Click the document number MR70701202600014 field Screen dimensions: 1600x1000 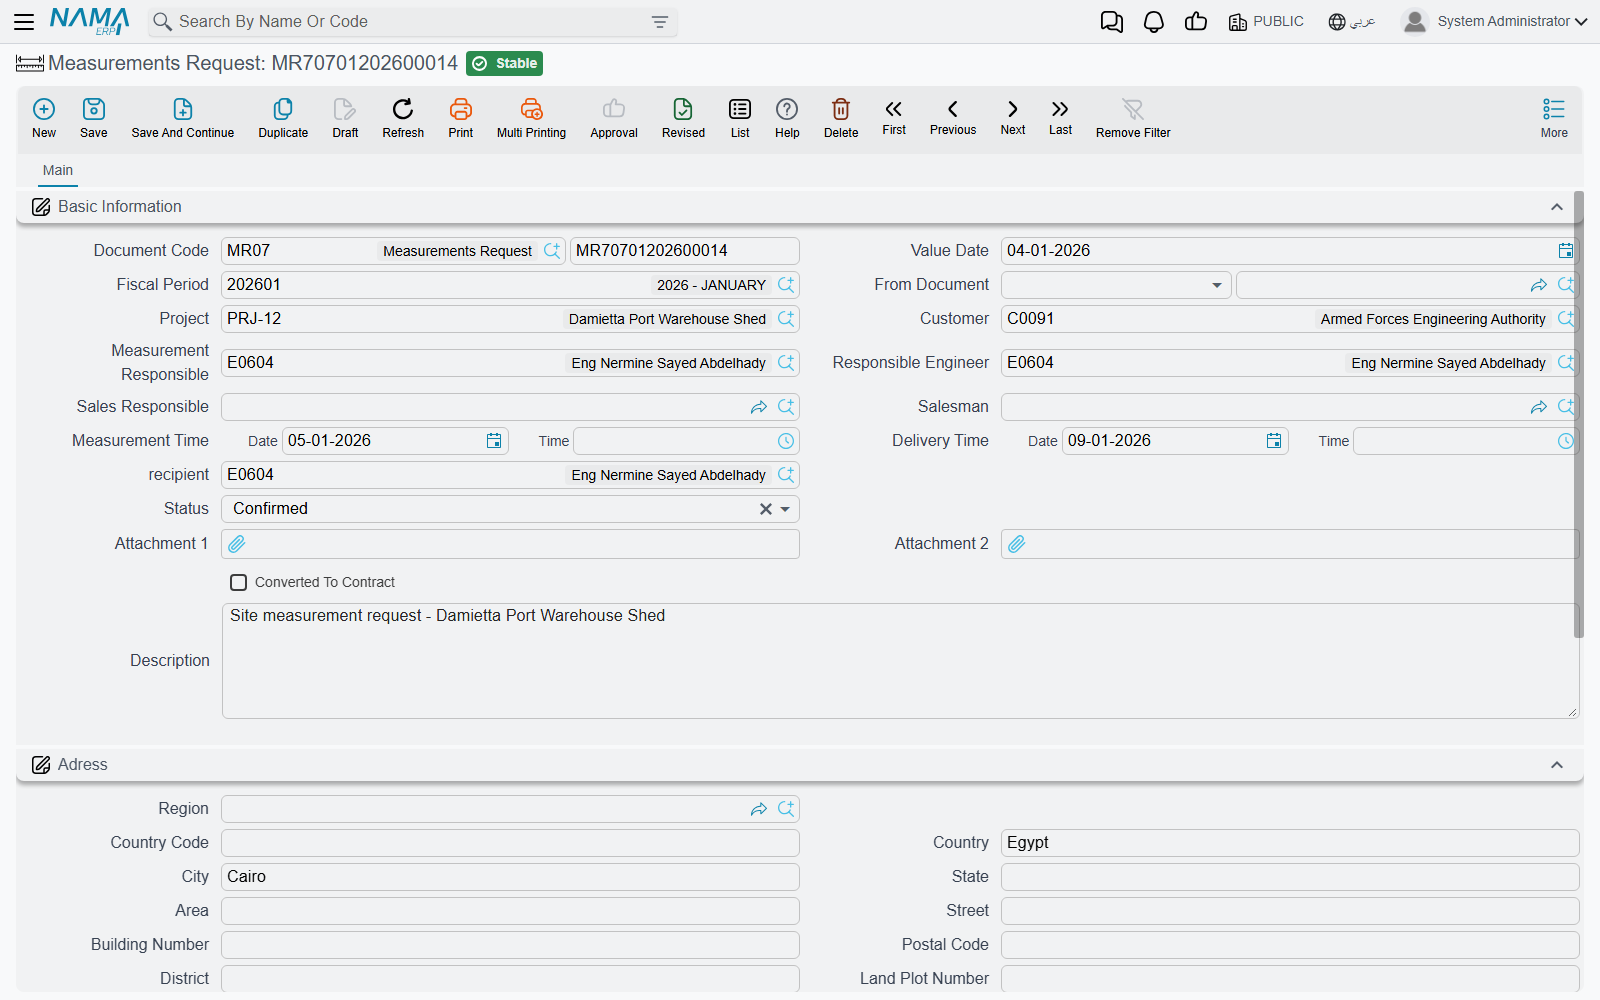(x=684, y=251)
